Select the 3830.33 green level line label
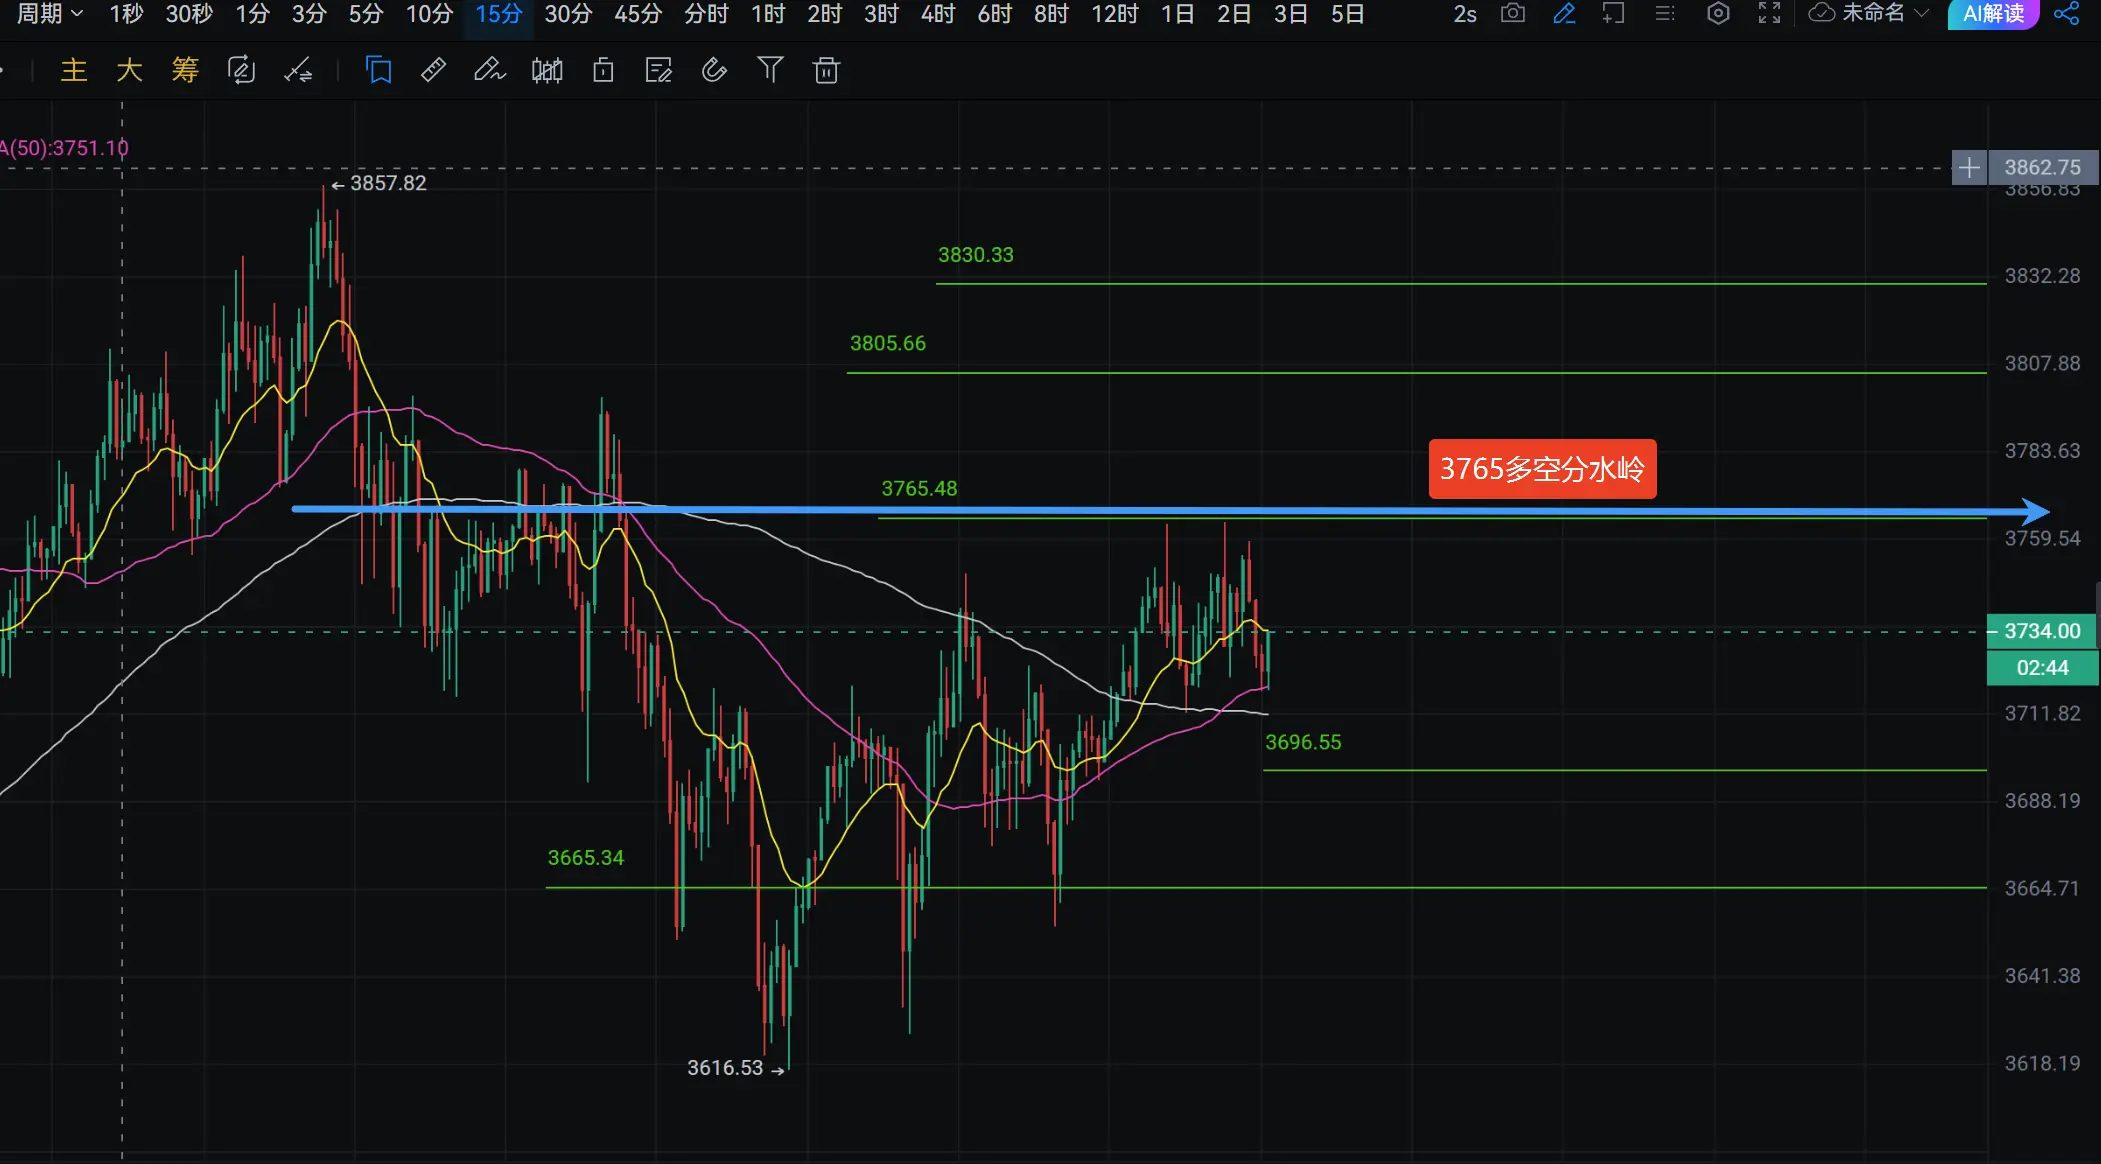Image resolution: width=2101 pixels, height=1164 pixels. 976,255
